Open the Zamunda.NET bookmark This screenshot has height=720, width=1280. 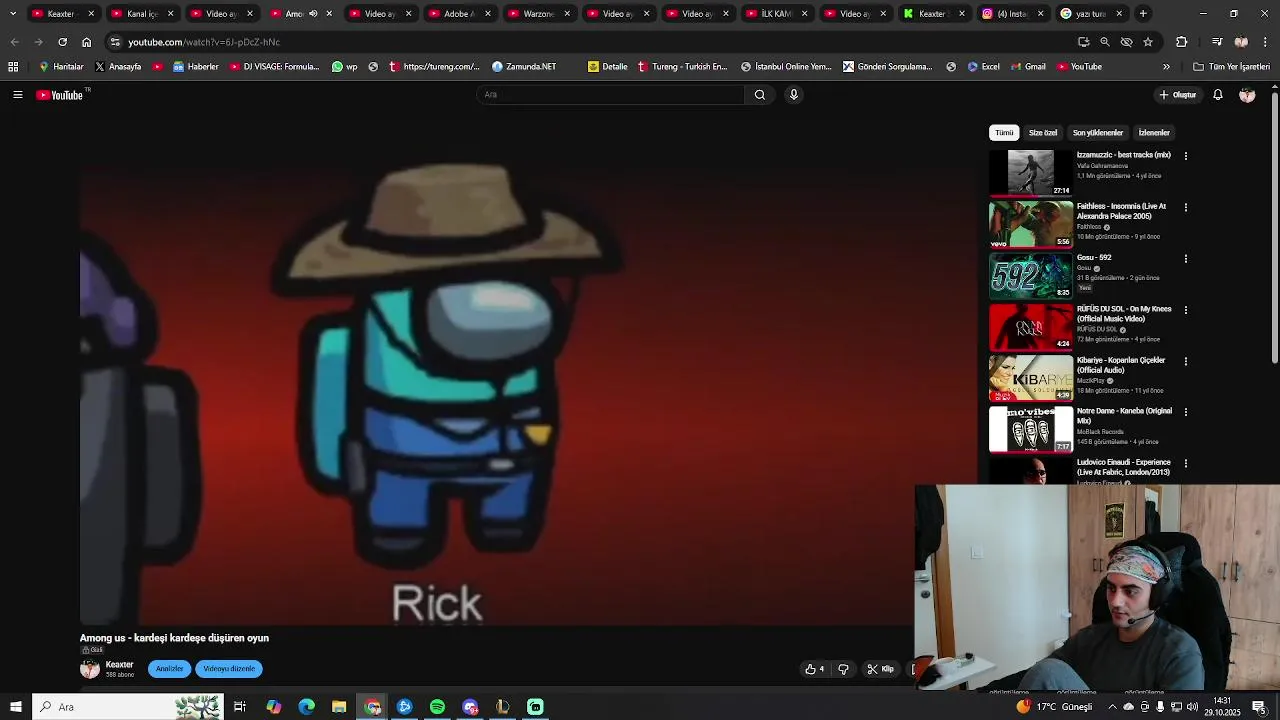click(524, 67)
